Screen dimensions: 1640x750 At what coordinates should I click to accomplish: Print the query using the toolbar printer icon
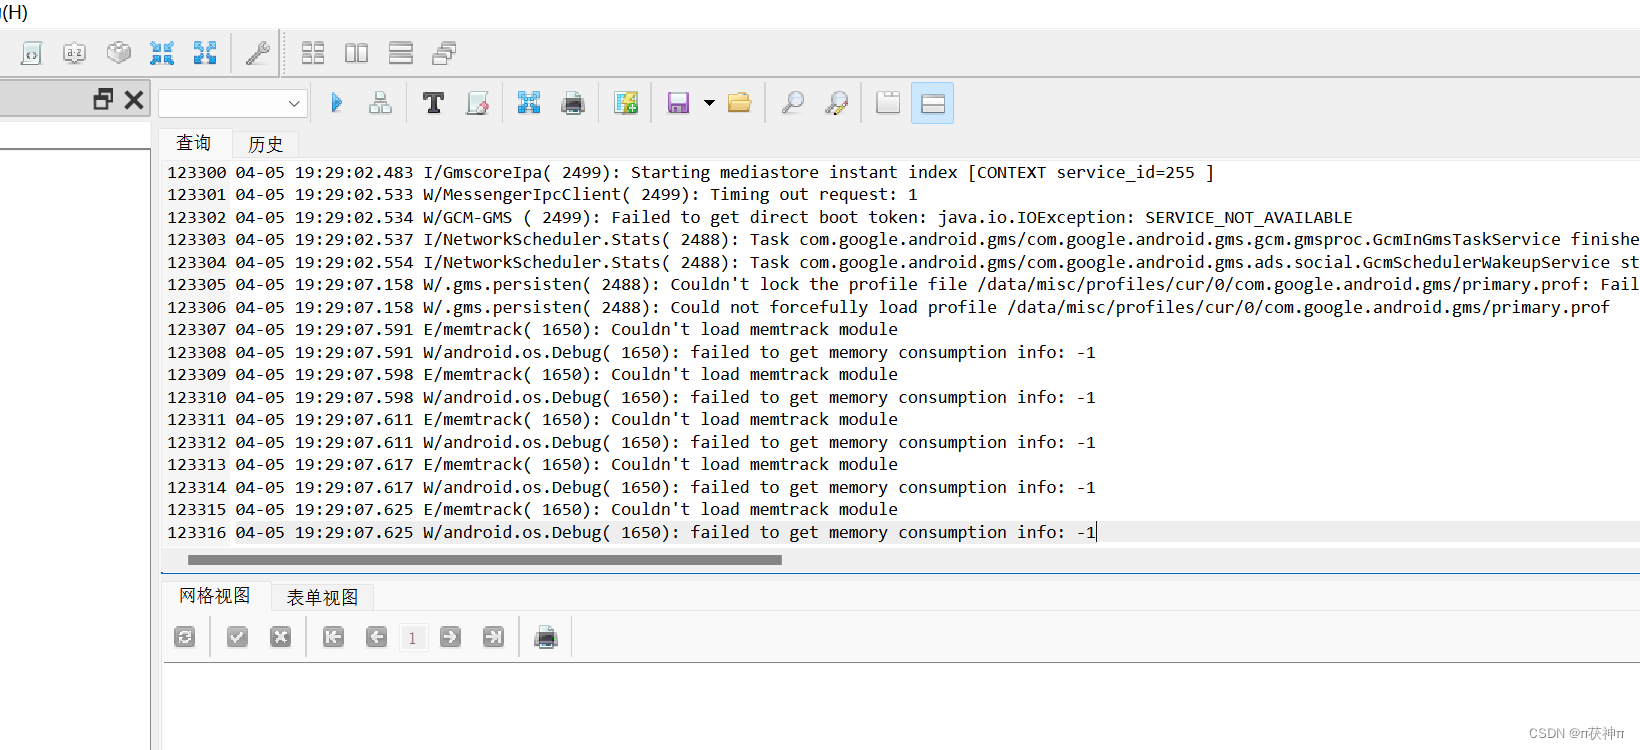click(573, 103)
